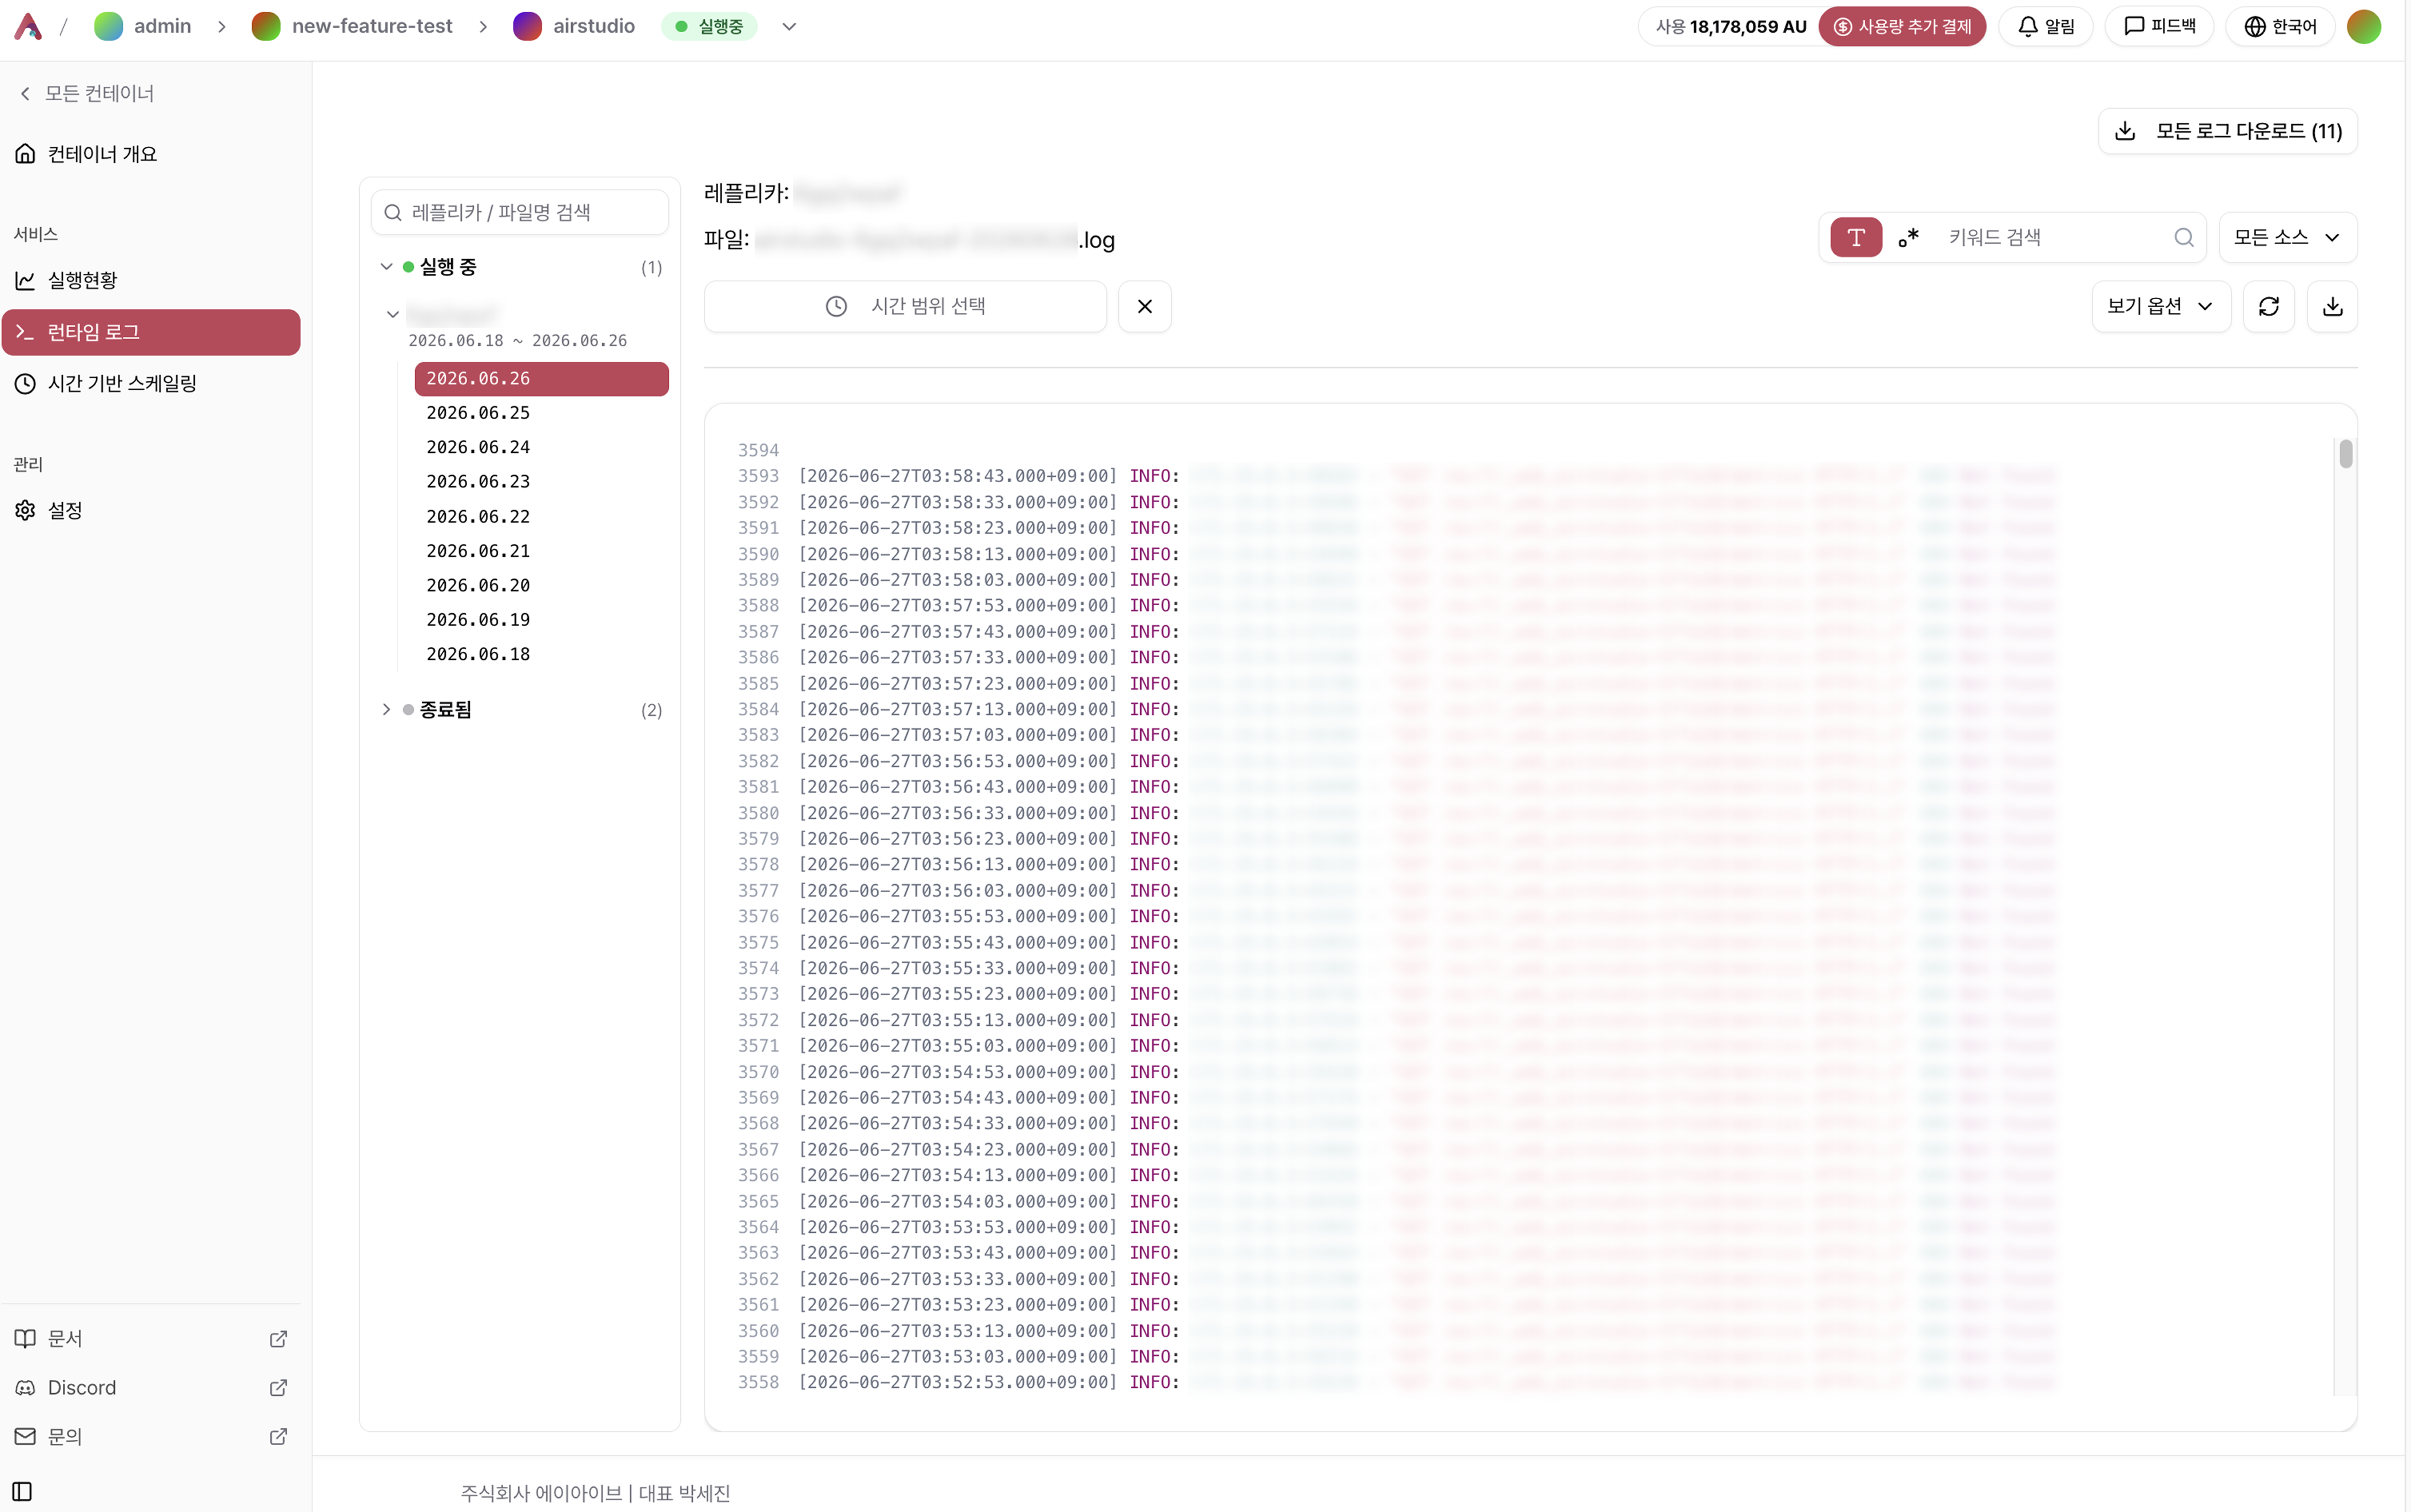The image size is (2411, 1512).
Task: Open the airstudio container breadcrumb
Action: click(574, 27)
